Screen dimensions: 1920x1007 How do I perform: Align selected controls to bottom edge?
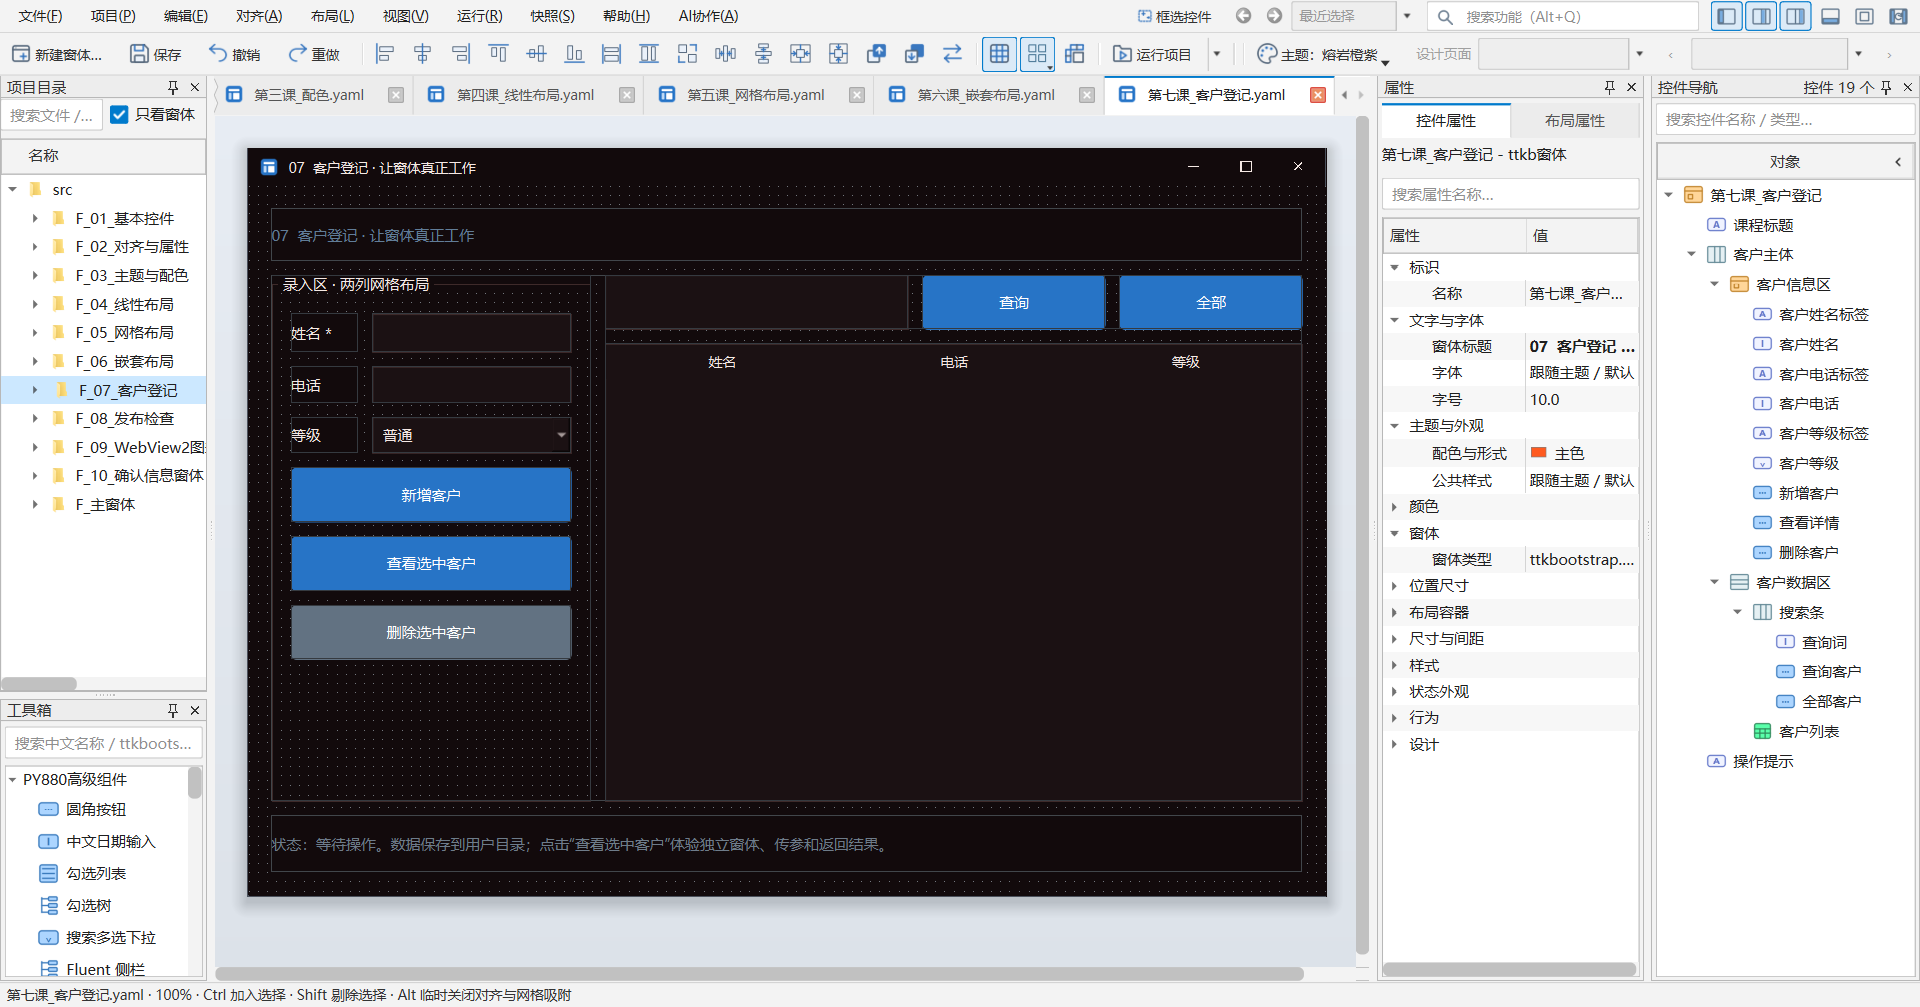574,54
